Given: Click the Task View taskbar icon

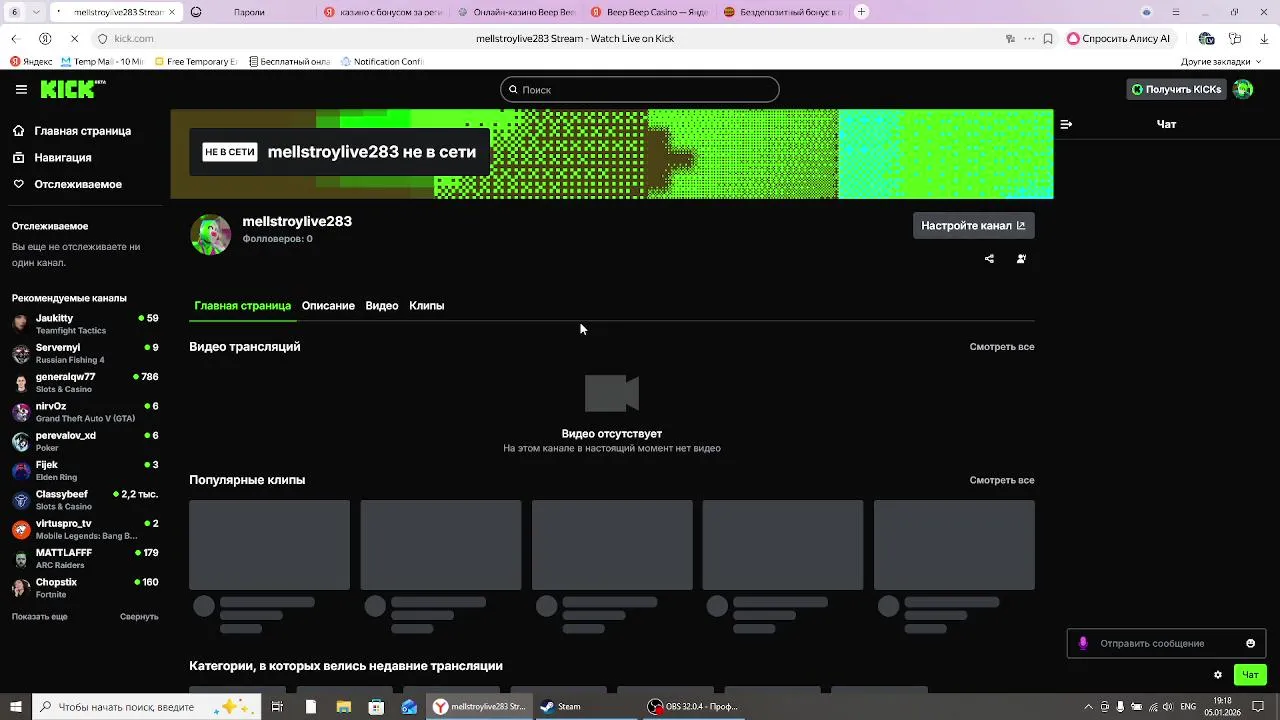Looking at the screenshot, I should (277, 707).
